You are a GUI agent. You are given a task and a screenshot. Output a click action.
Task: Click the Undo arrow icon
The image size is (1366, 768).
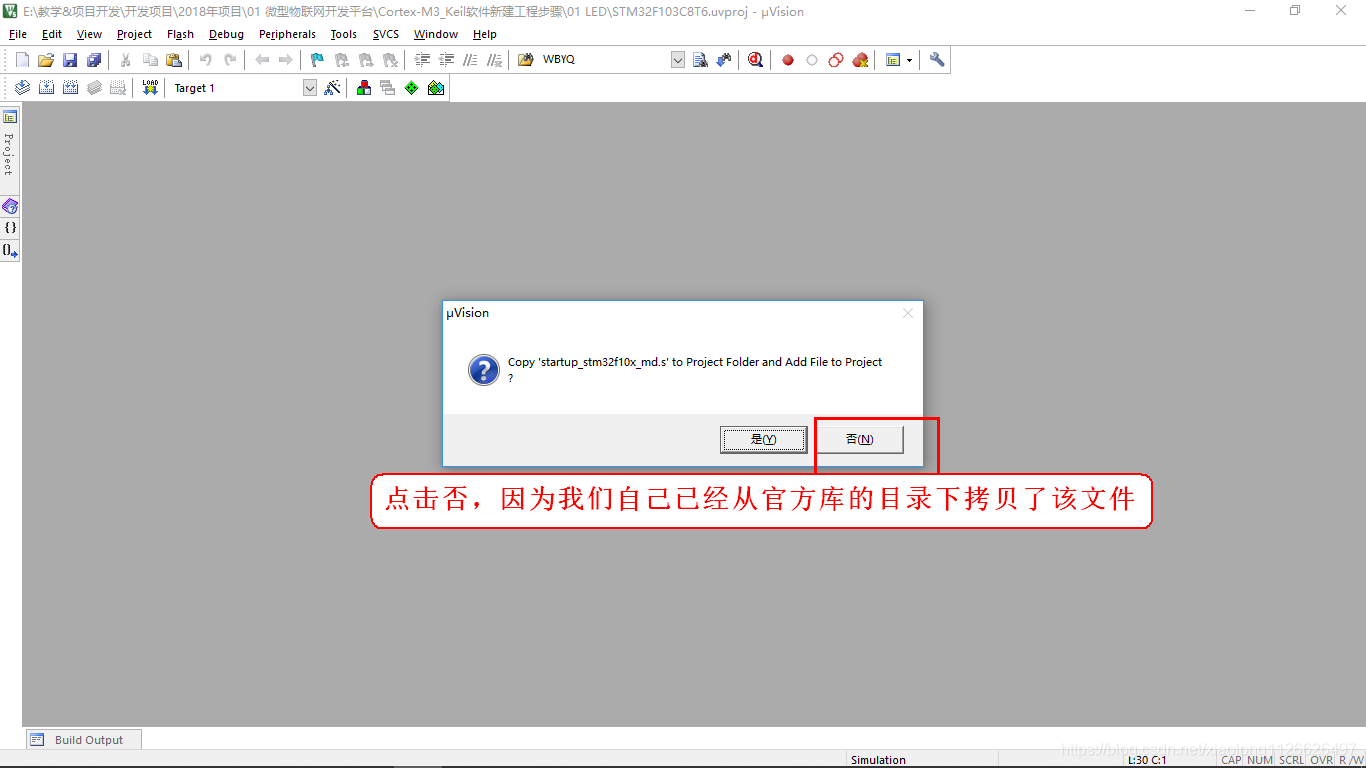click(206, 60)
